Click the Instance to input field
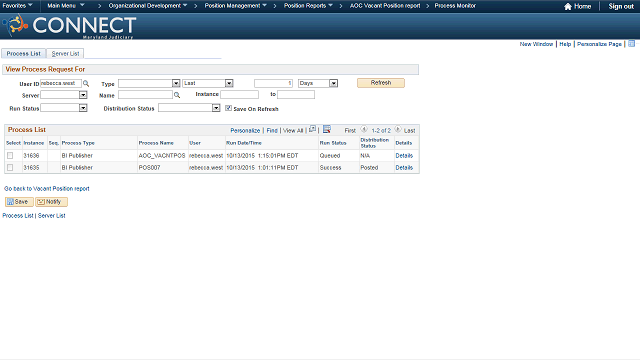 296,95
